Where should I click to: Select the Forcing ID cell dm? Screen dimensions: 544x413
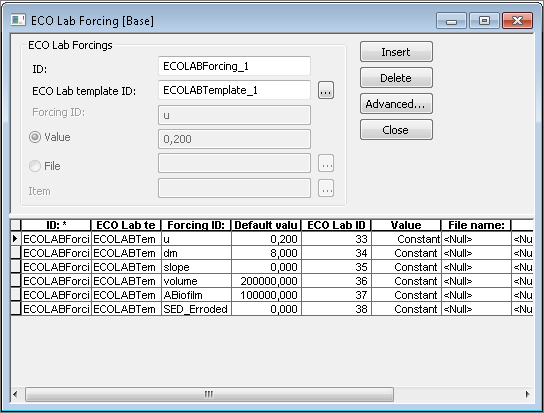tap(196, 253)
